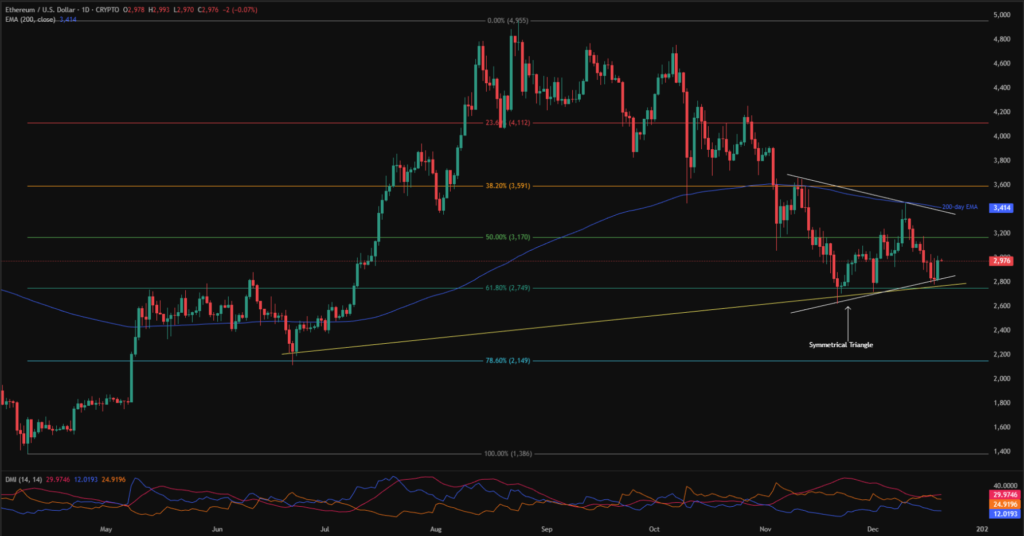This screenshot has width=1024, height=536.
Task: Click the 5,000 price axis label
Action: point(1002,15)
